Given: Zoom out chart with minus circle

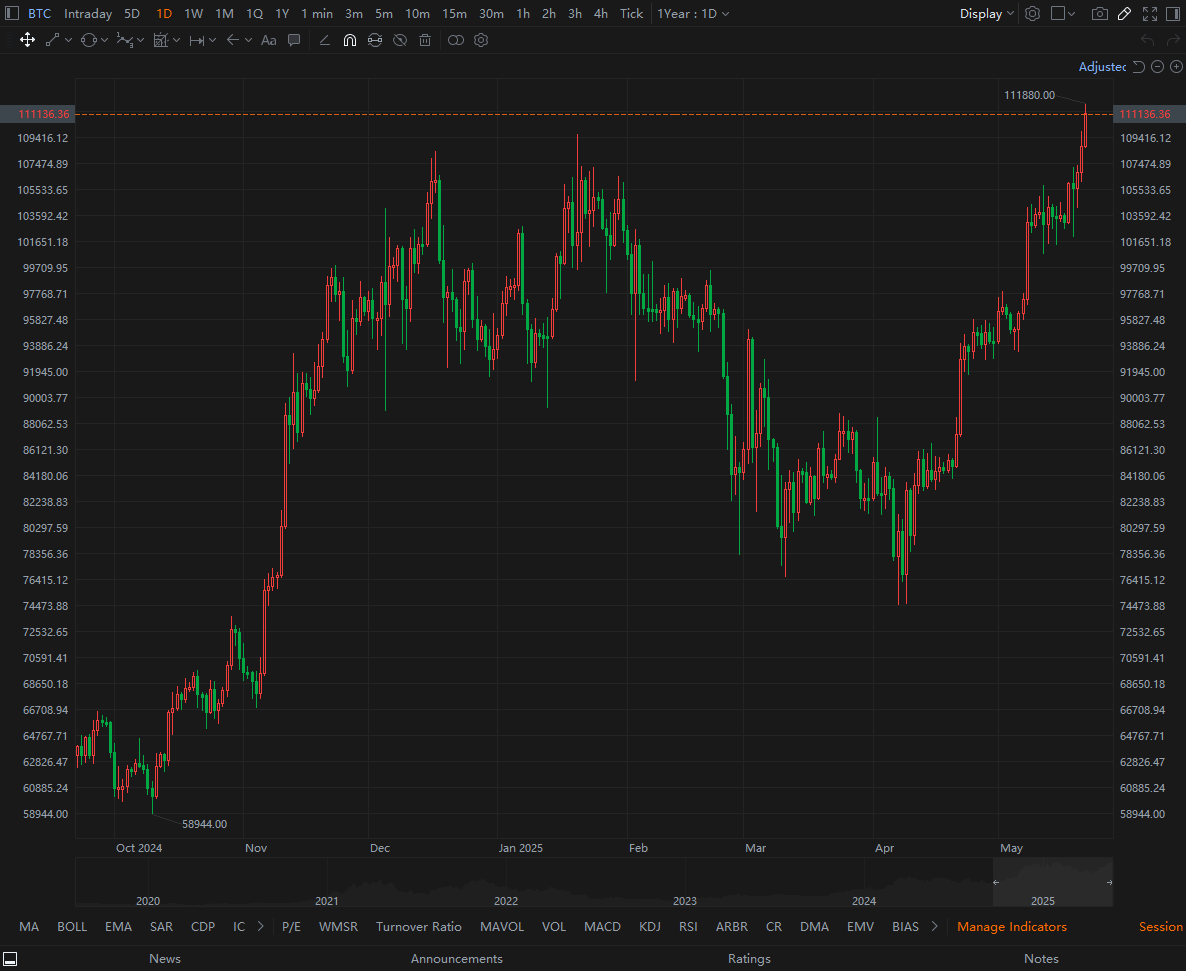Looking at the screenshot, I should point(1157,67).
